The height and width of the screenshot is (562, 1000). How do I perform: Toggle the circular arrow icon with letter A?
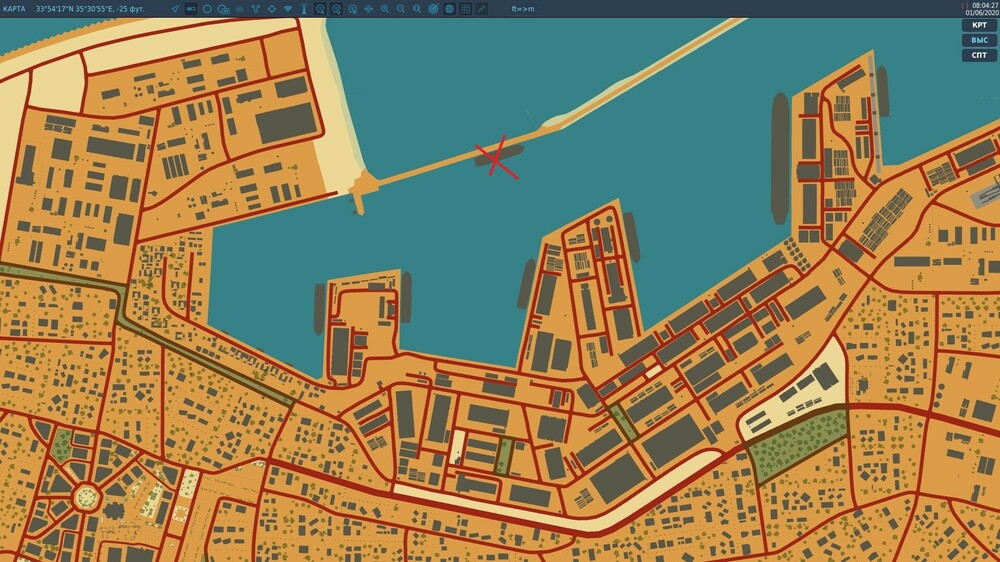click(320, 9)
